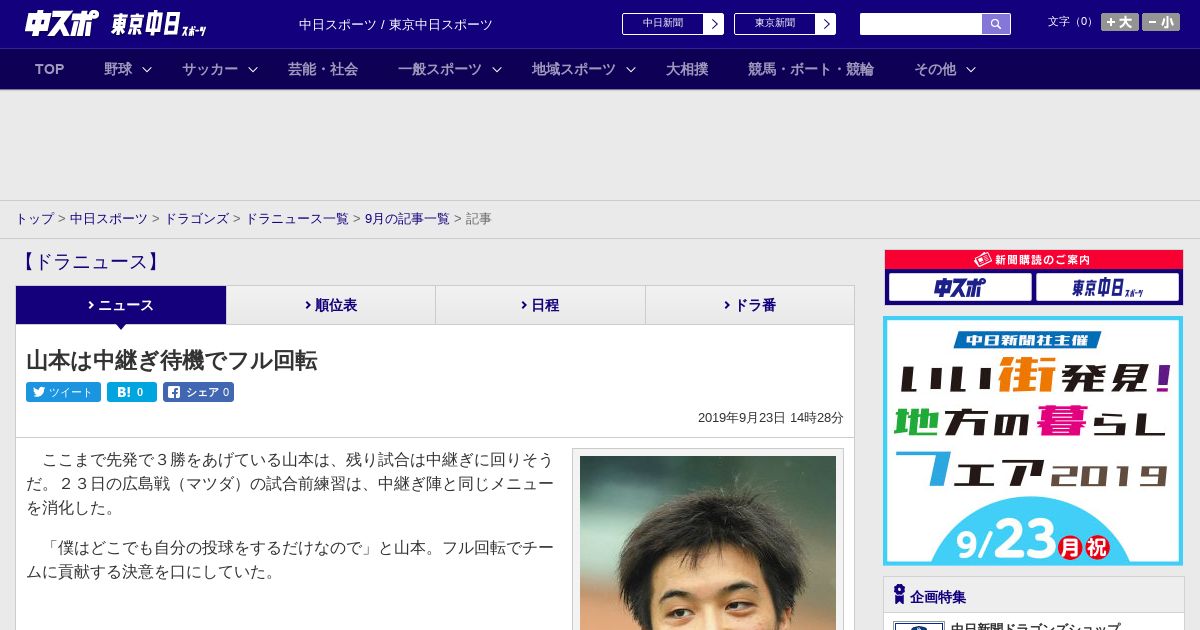Expand the サッカー dropdown chevron
This screenshot has width=1200, height=630.
coord(253,69)
